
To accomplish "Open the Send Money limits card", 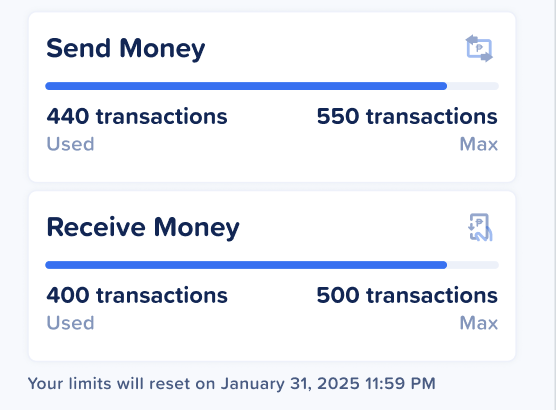I will pyautogui.click(x=272, y=97).
